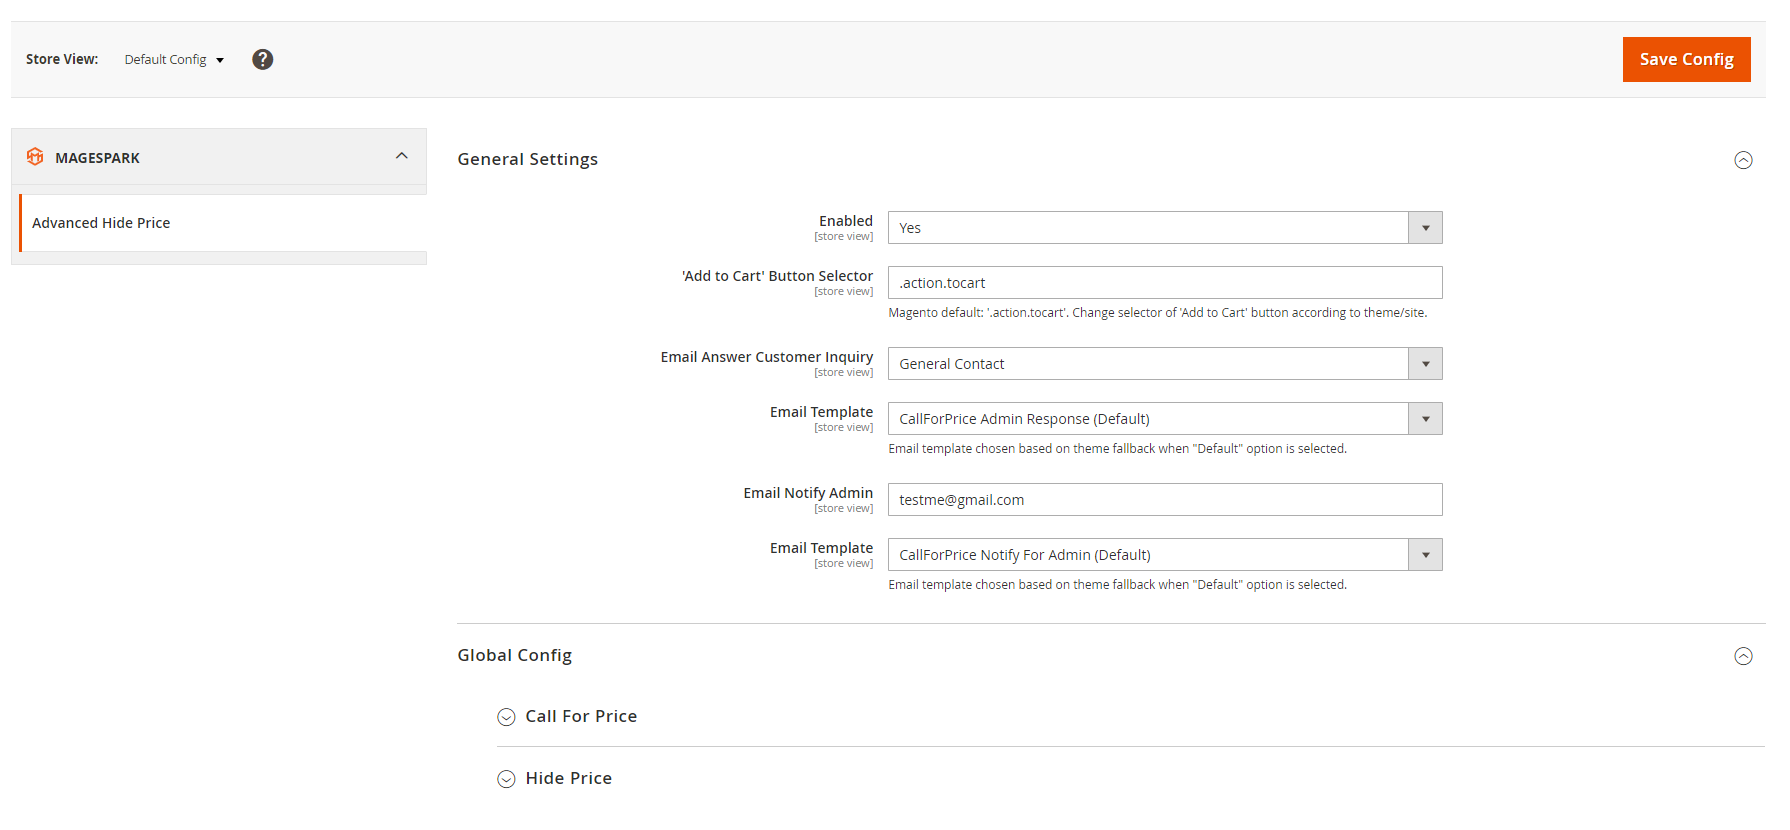Click the 'Store View:' label

tap(62, 59)
